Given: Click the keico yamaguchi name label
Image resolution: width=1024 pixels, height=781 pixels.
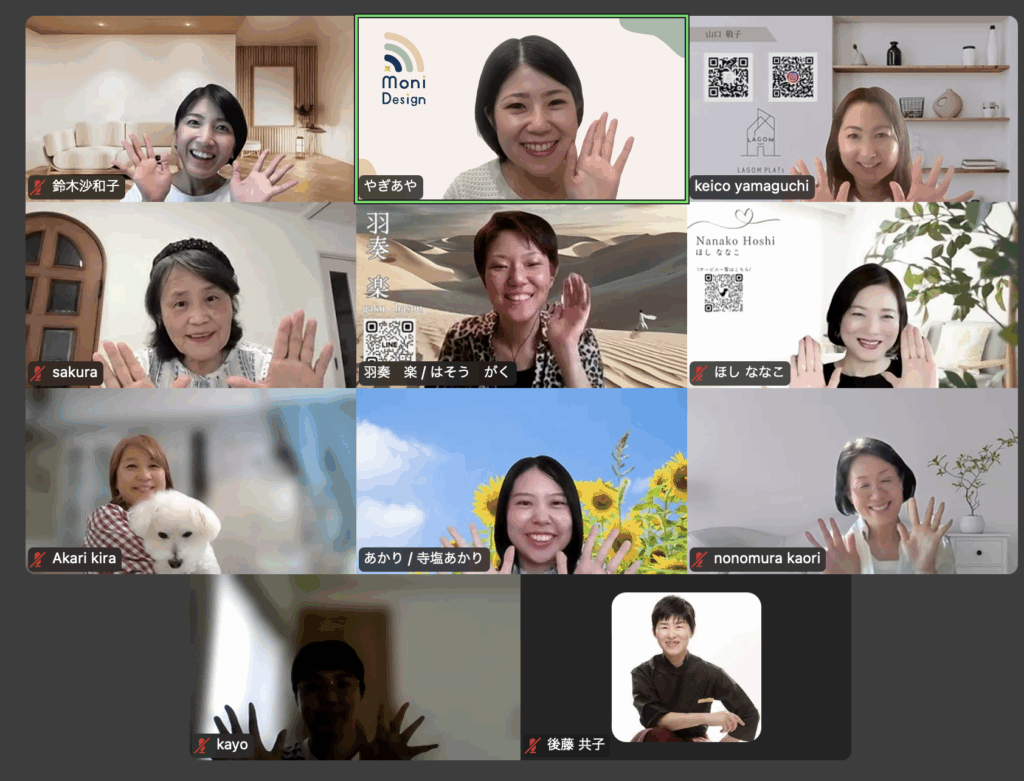Looking at the screenshot, I should click(x=750, y=187).
